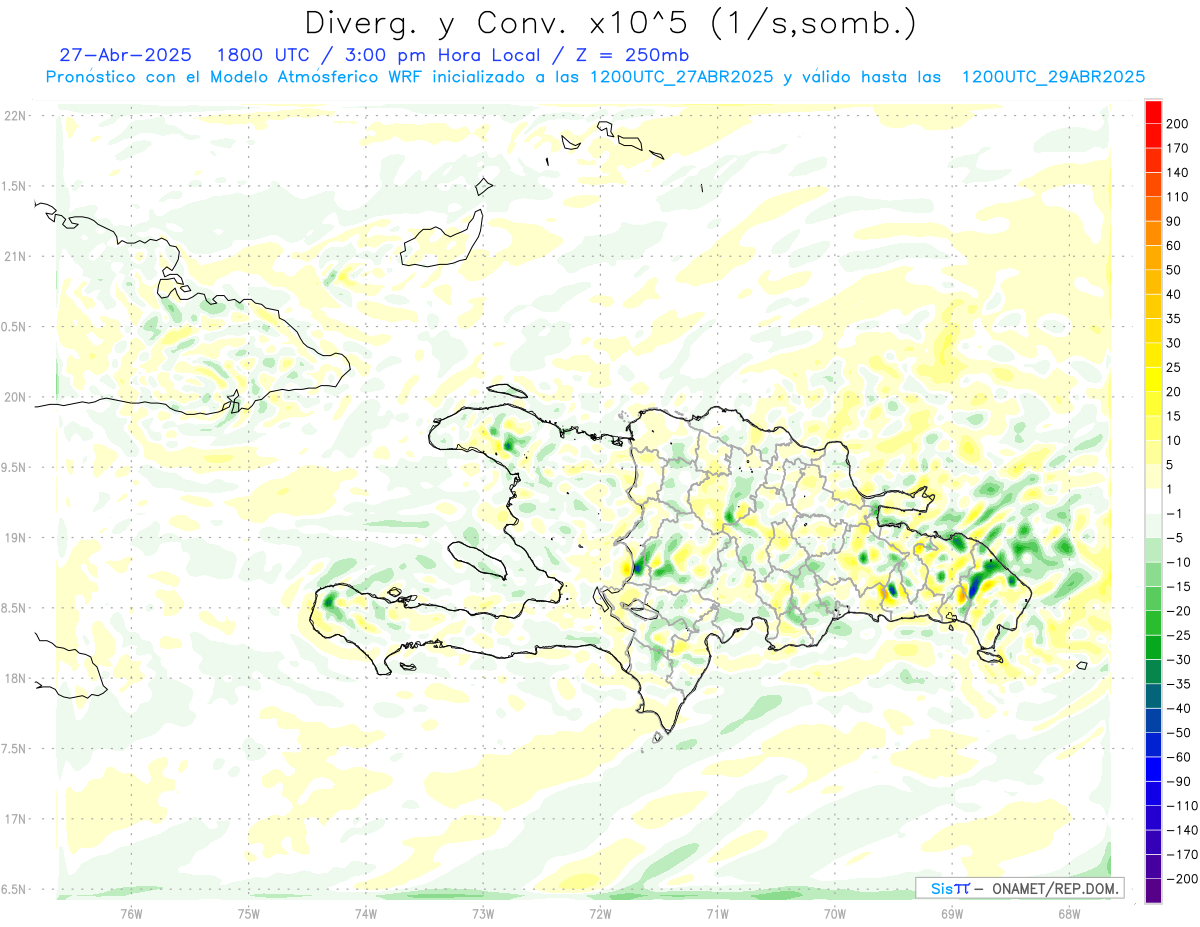The height and width of the screenshot is (927, 1200).
Task: Click the "8.5N" latitude label
Action: coord(14,608)
